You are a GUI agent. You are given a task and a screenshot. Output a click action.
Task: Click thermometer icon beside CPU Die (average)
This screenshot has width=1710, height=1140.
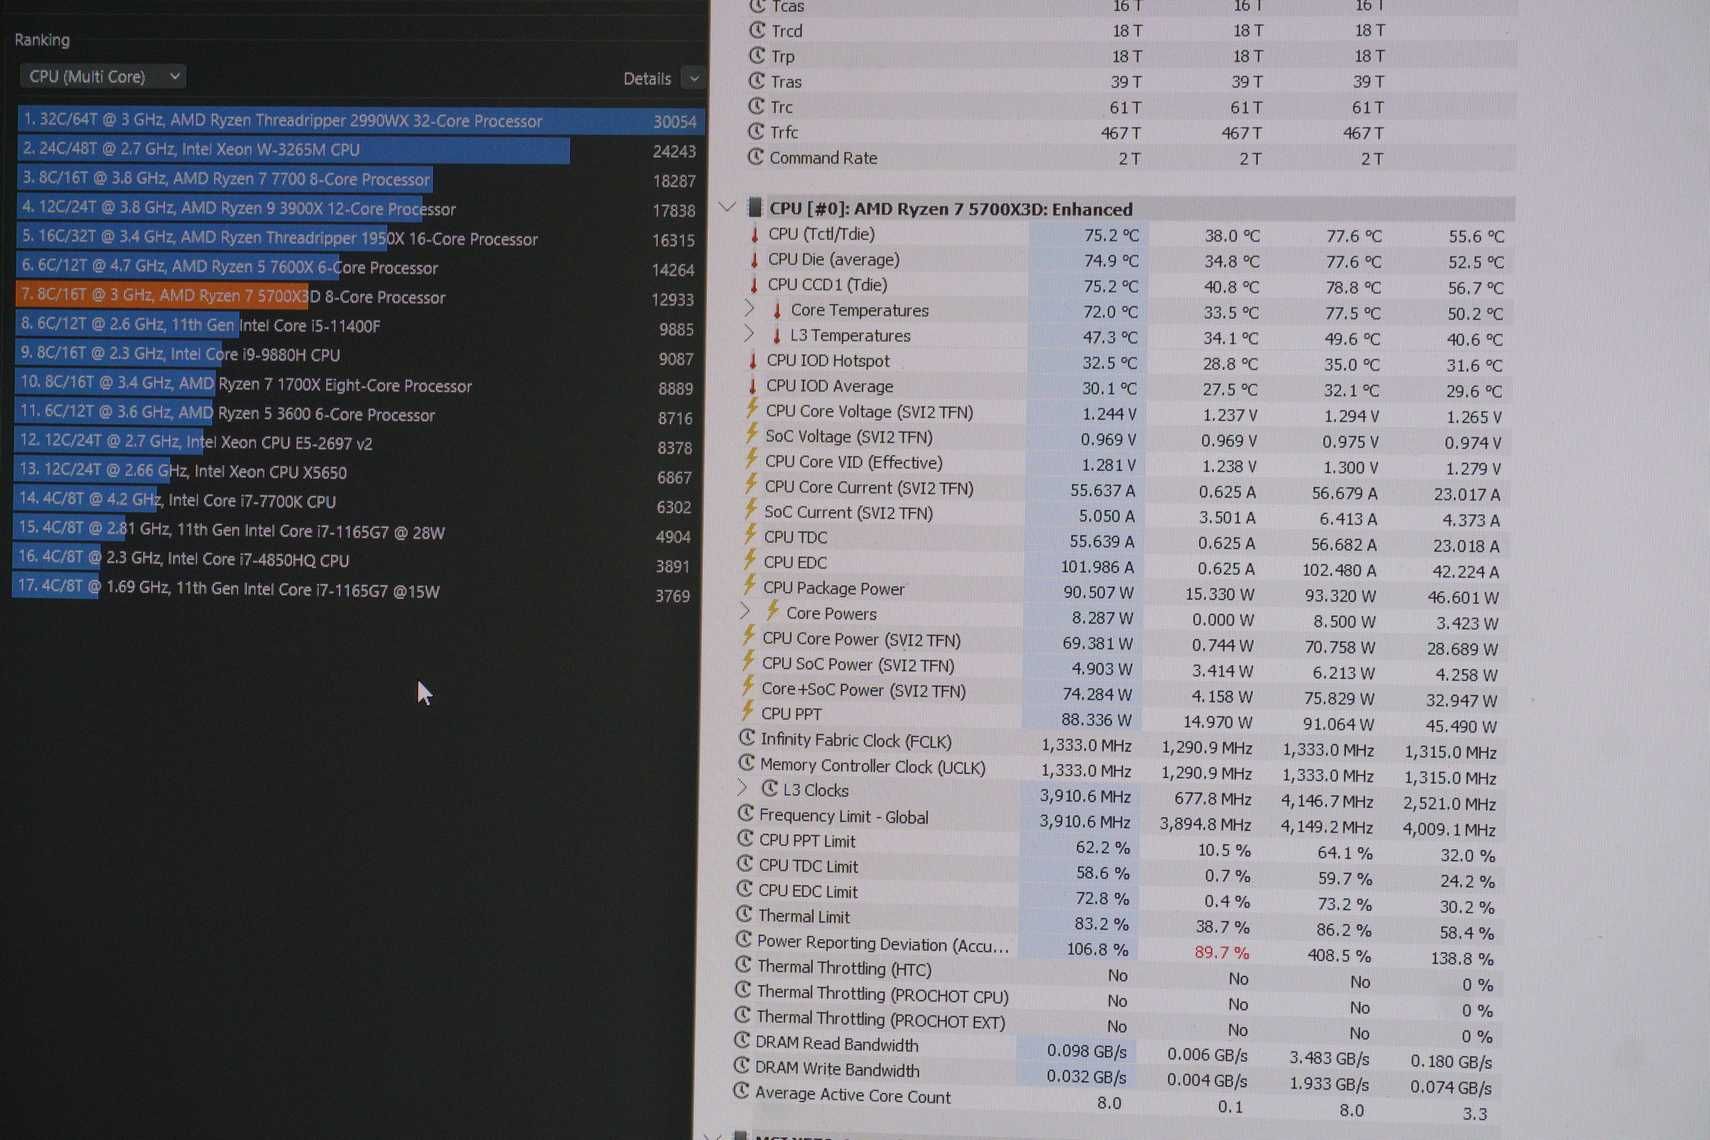pyautogui.click(x=755, y=259)
